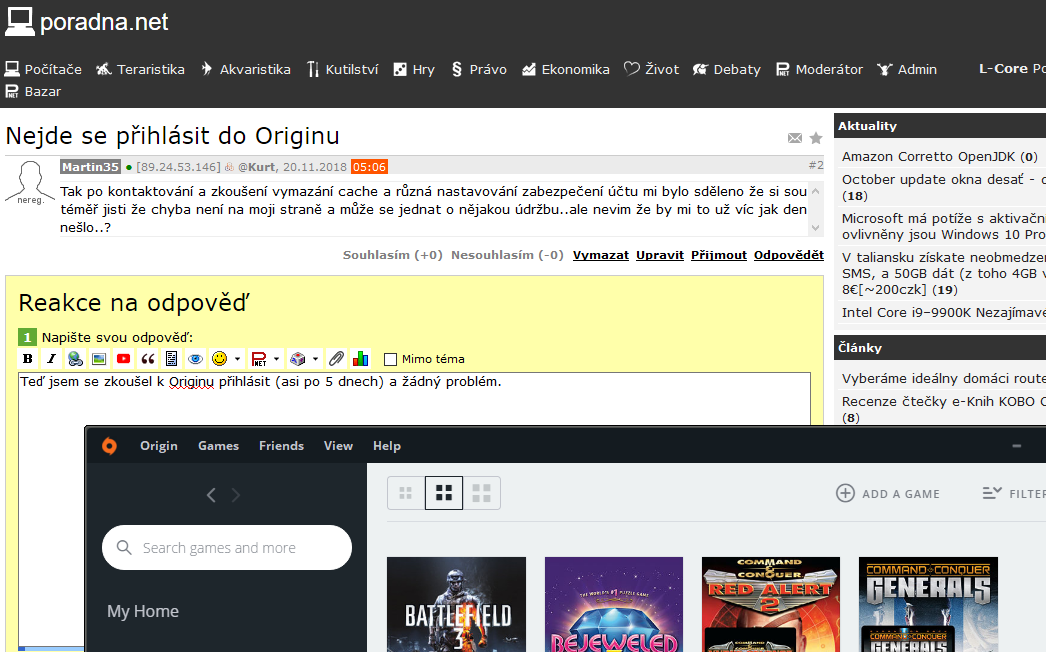Open the Právo section
This screenshot has width=1046, height=652.
tap(480, 69)
